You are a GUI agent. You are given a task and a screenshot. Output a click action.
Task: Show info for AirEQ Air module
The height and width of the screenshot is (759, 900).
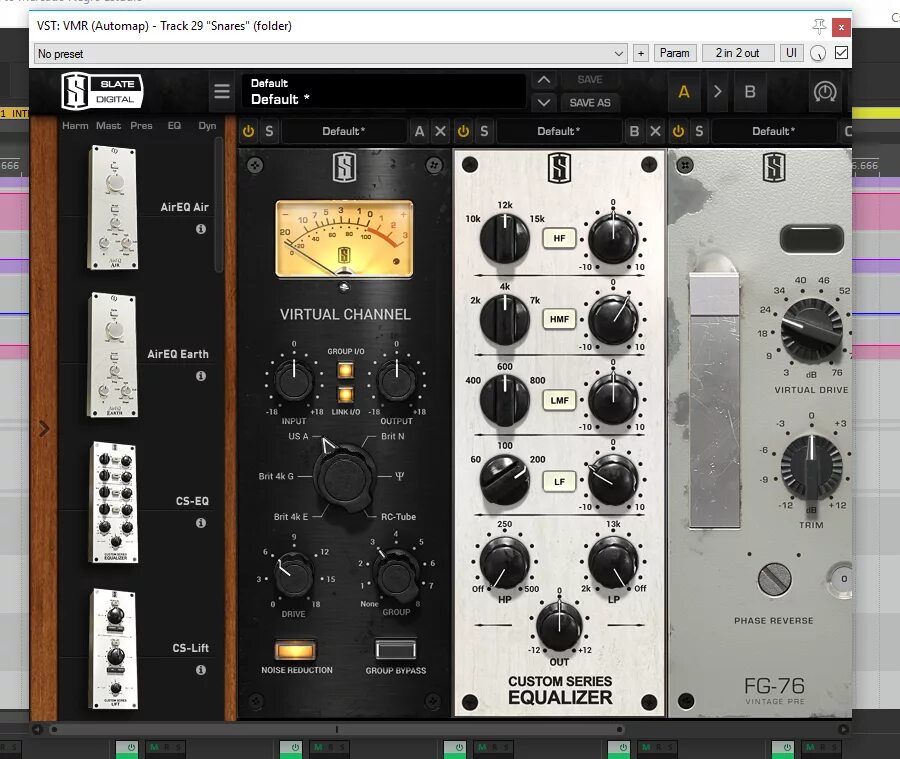point(201,229)
